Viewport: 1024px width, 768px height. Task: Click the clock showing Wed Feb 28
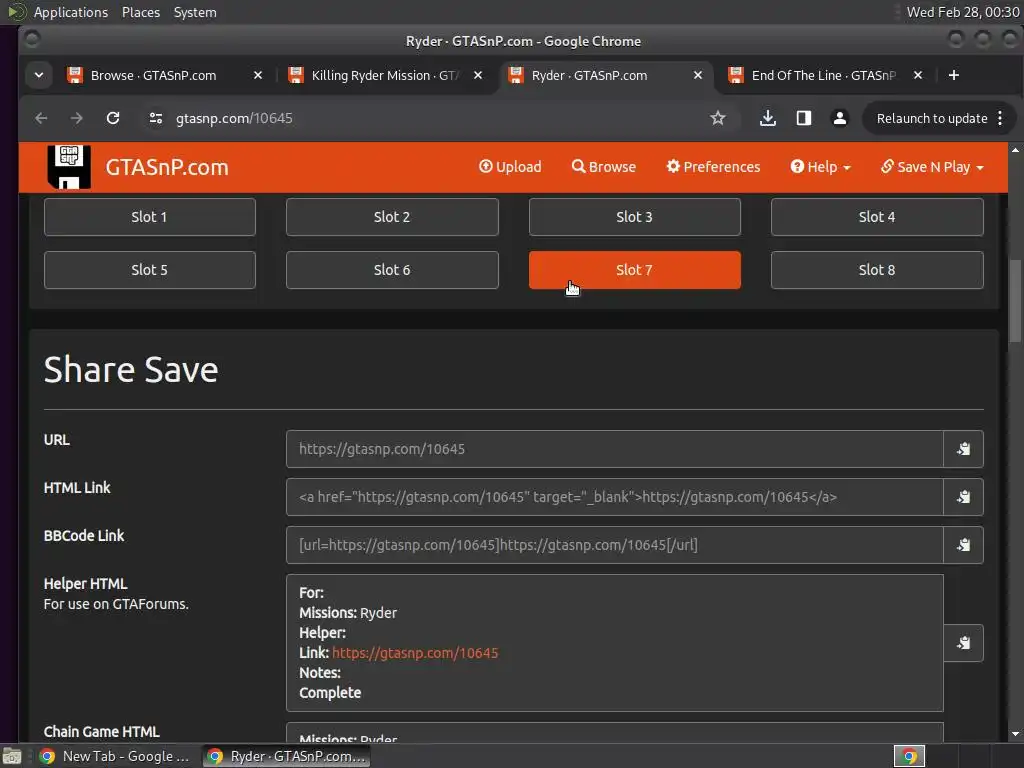(x=963, y=12)
